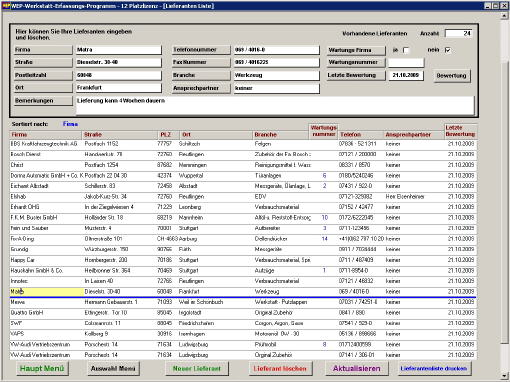The image size is (510, 382).
Task: Click the Bemerkungen label button
Action: pyautogui.click(x=43, y=101)
